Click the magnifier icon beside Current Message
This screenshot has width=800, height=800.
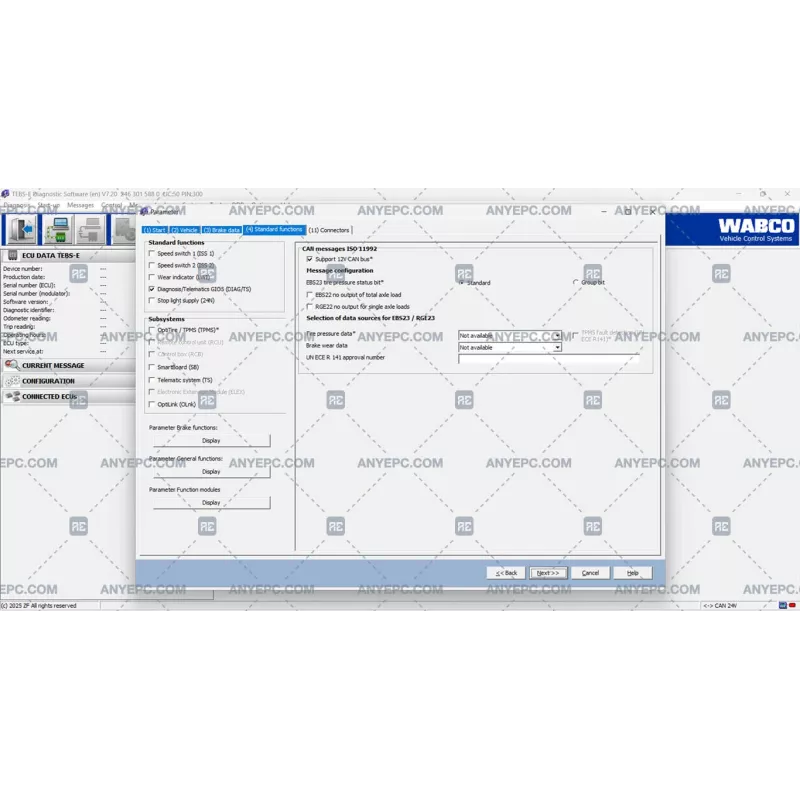pyautogui.click(x=12, y=366)
